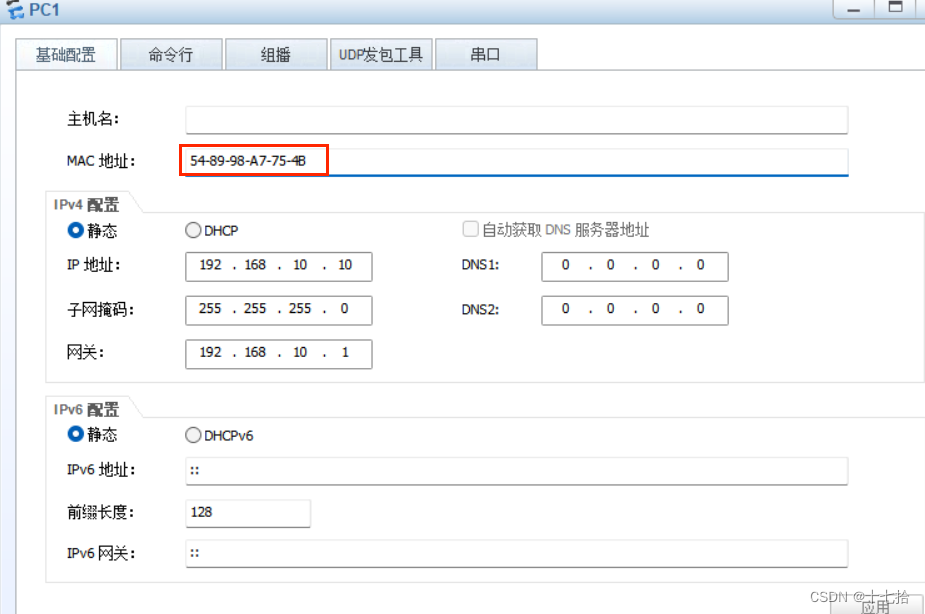Select the IPv4 DHCP radio button

193,230
